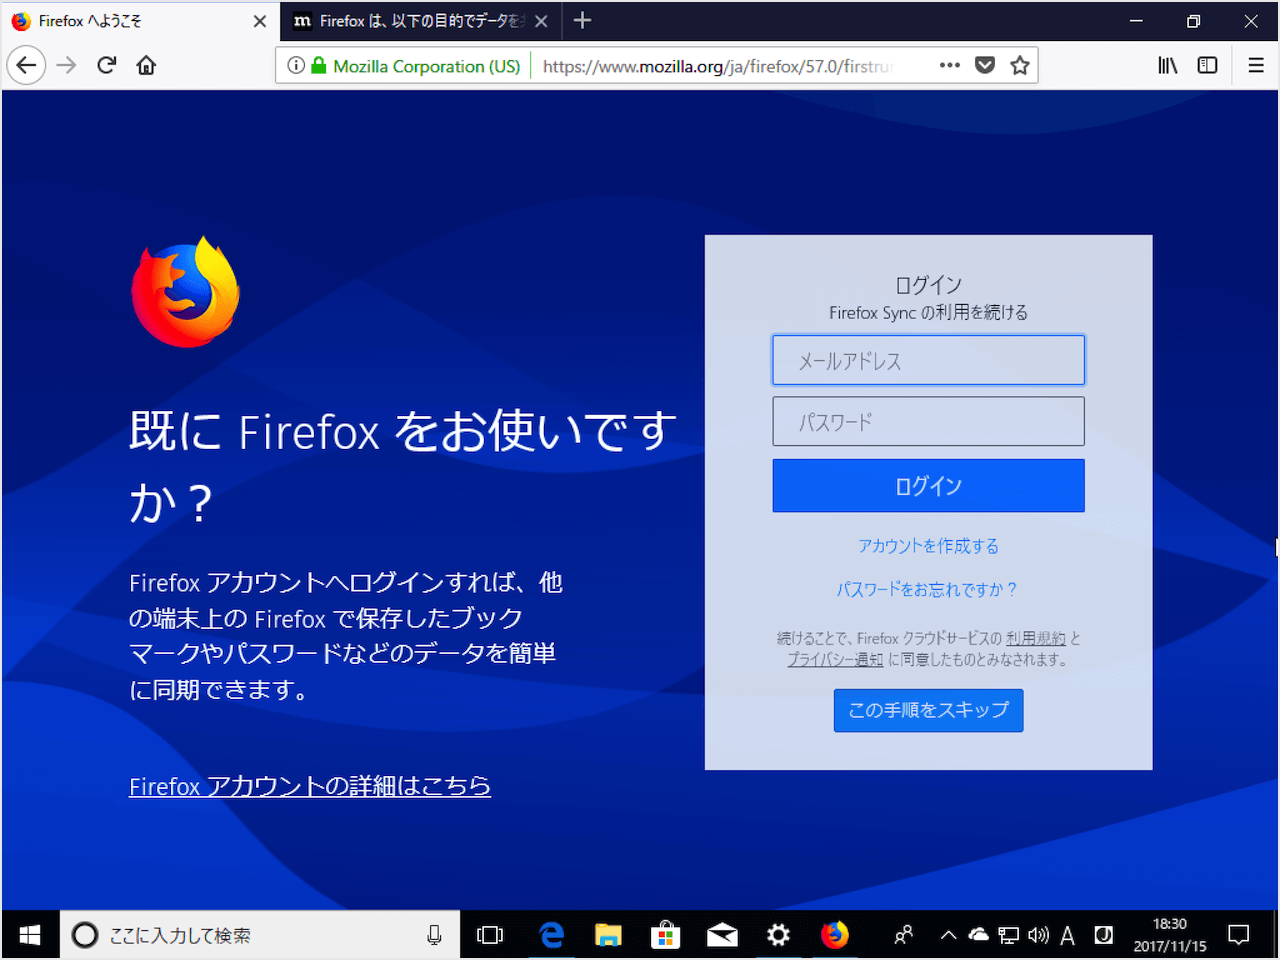Screen dimensions: 1280x960
Task: Launch Microsoft Edge from the taskbar
Action: pyautogui.click(x=551, y=935)
